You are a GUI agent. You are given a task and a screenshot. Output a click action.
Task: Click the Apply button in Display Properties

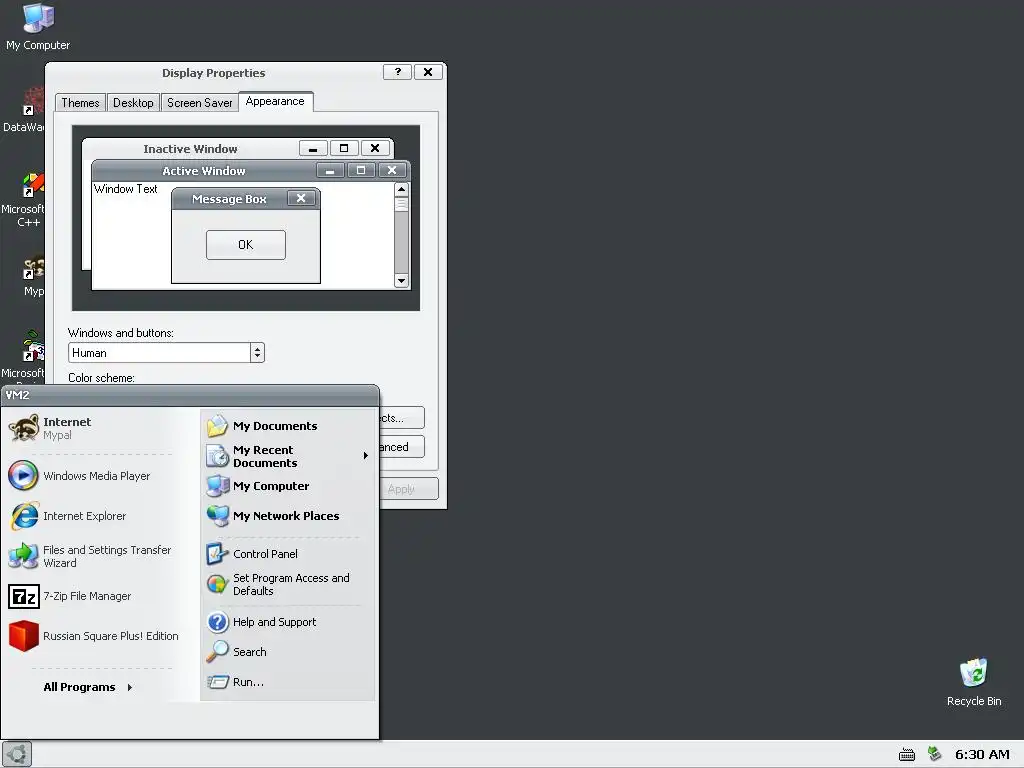408,488
